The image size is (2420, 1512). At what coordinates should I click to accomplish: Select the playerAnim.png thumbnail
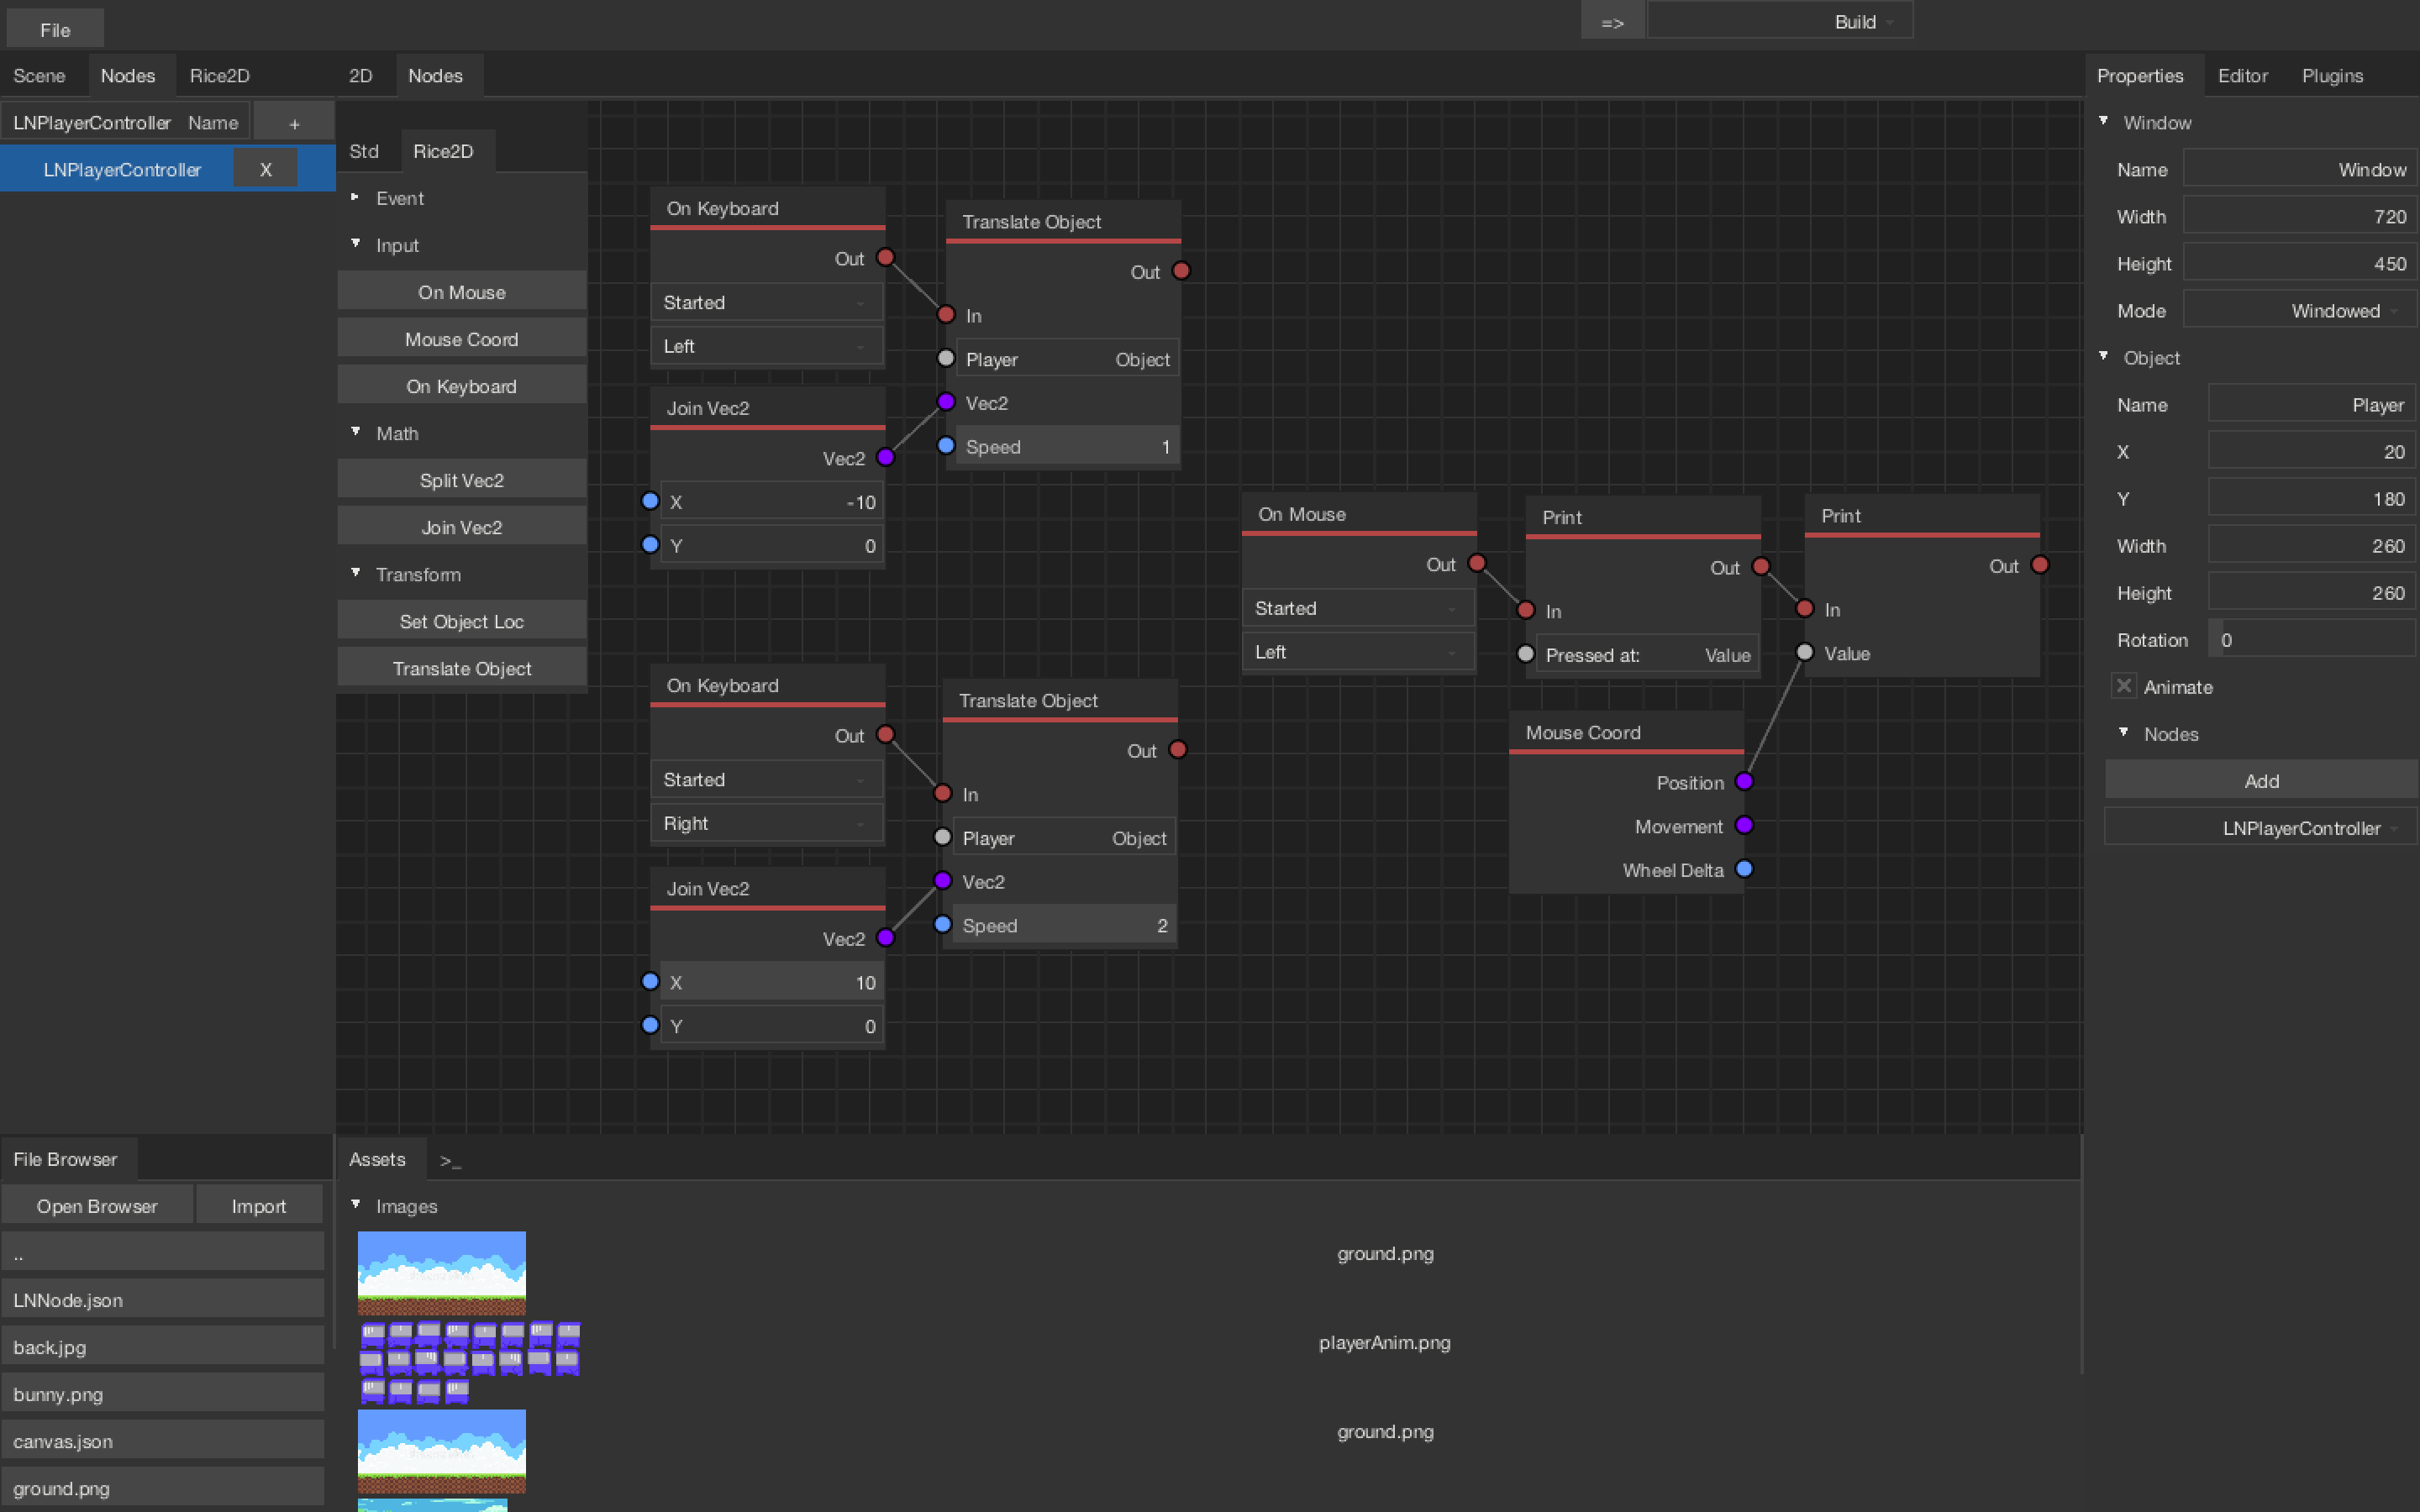pos(469,1362)
